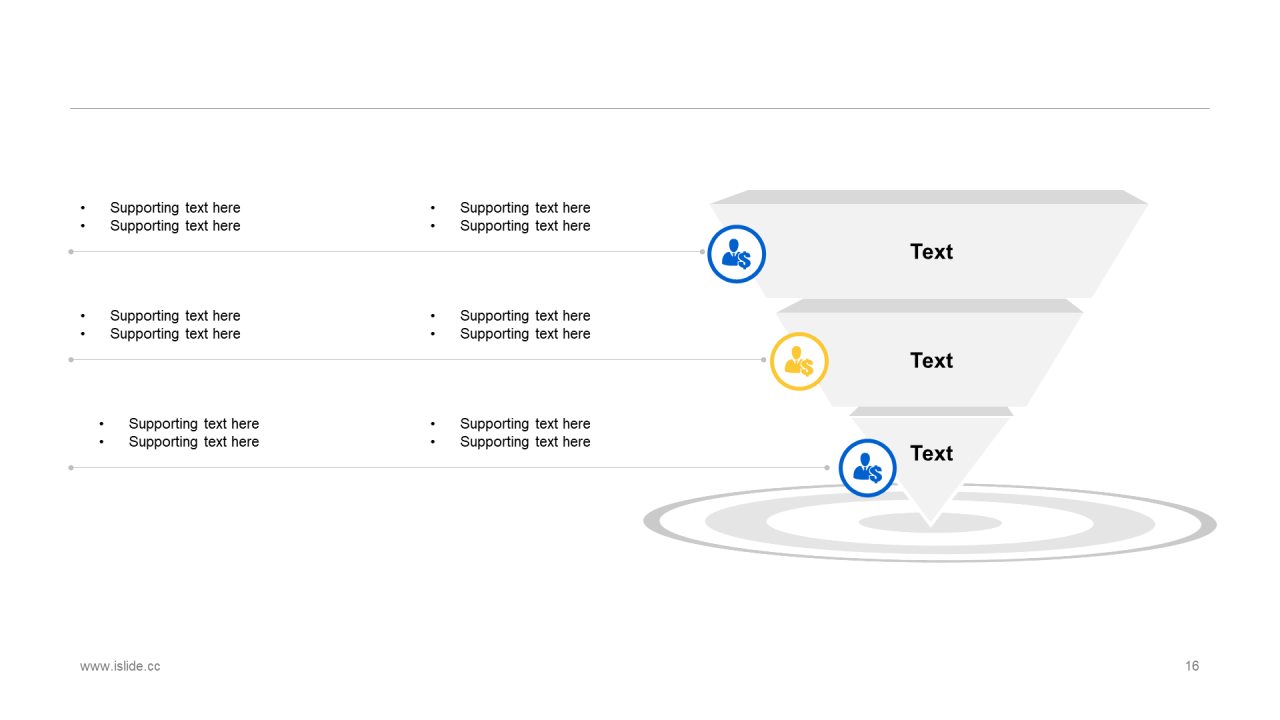1280x720 pixels.
Task: Click the slide number 16 in the footer
Action: coord(1192,666)
